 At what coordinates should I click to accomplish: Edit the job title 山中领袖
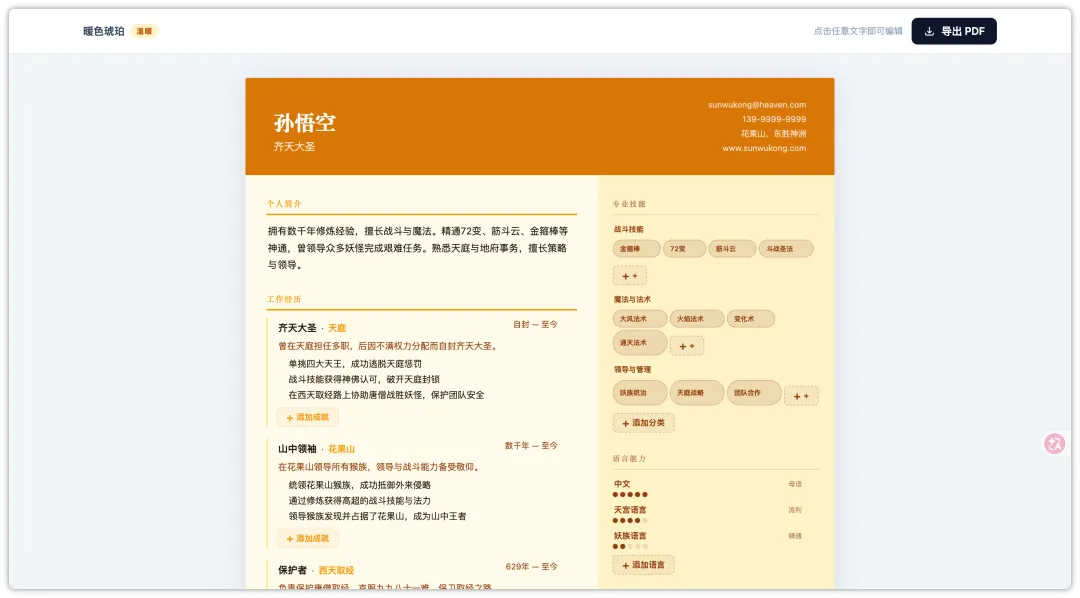[297, 449]
